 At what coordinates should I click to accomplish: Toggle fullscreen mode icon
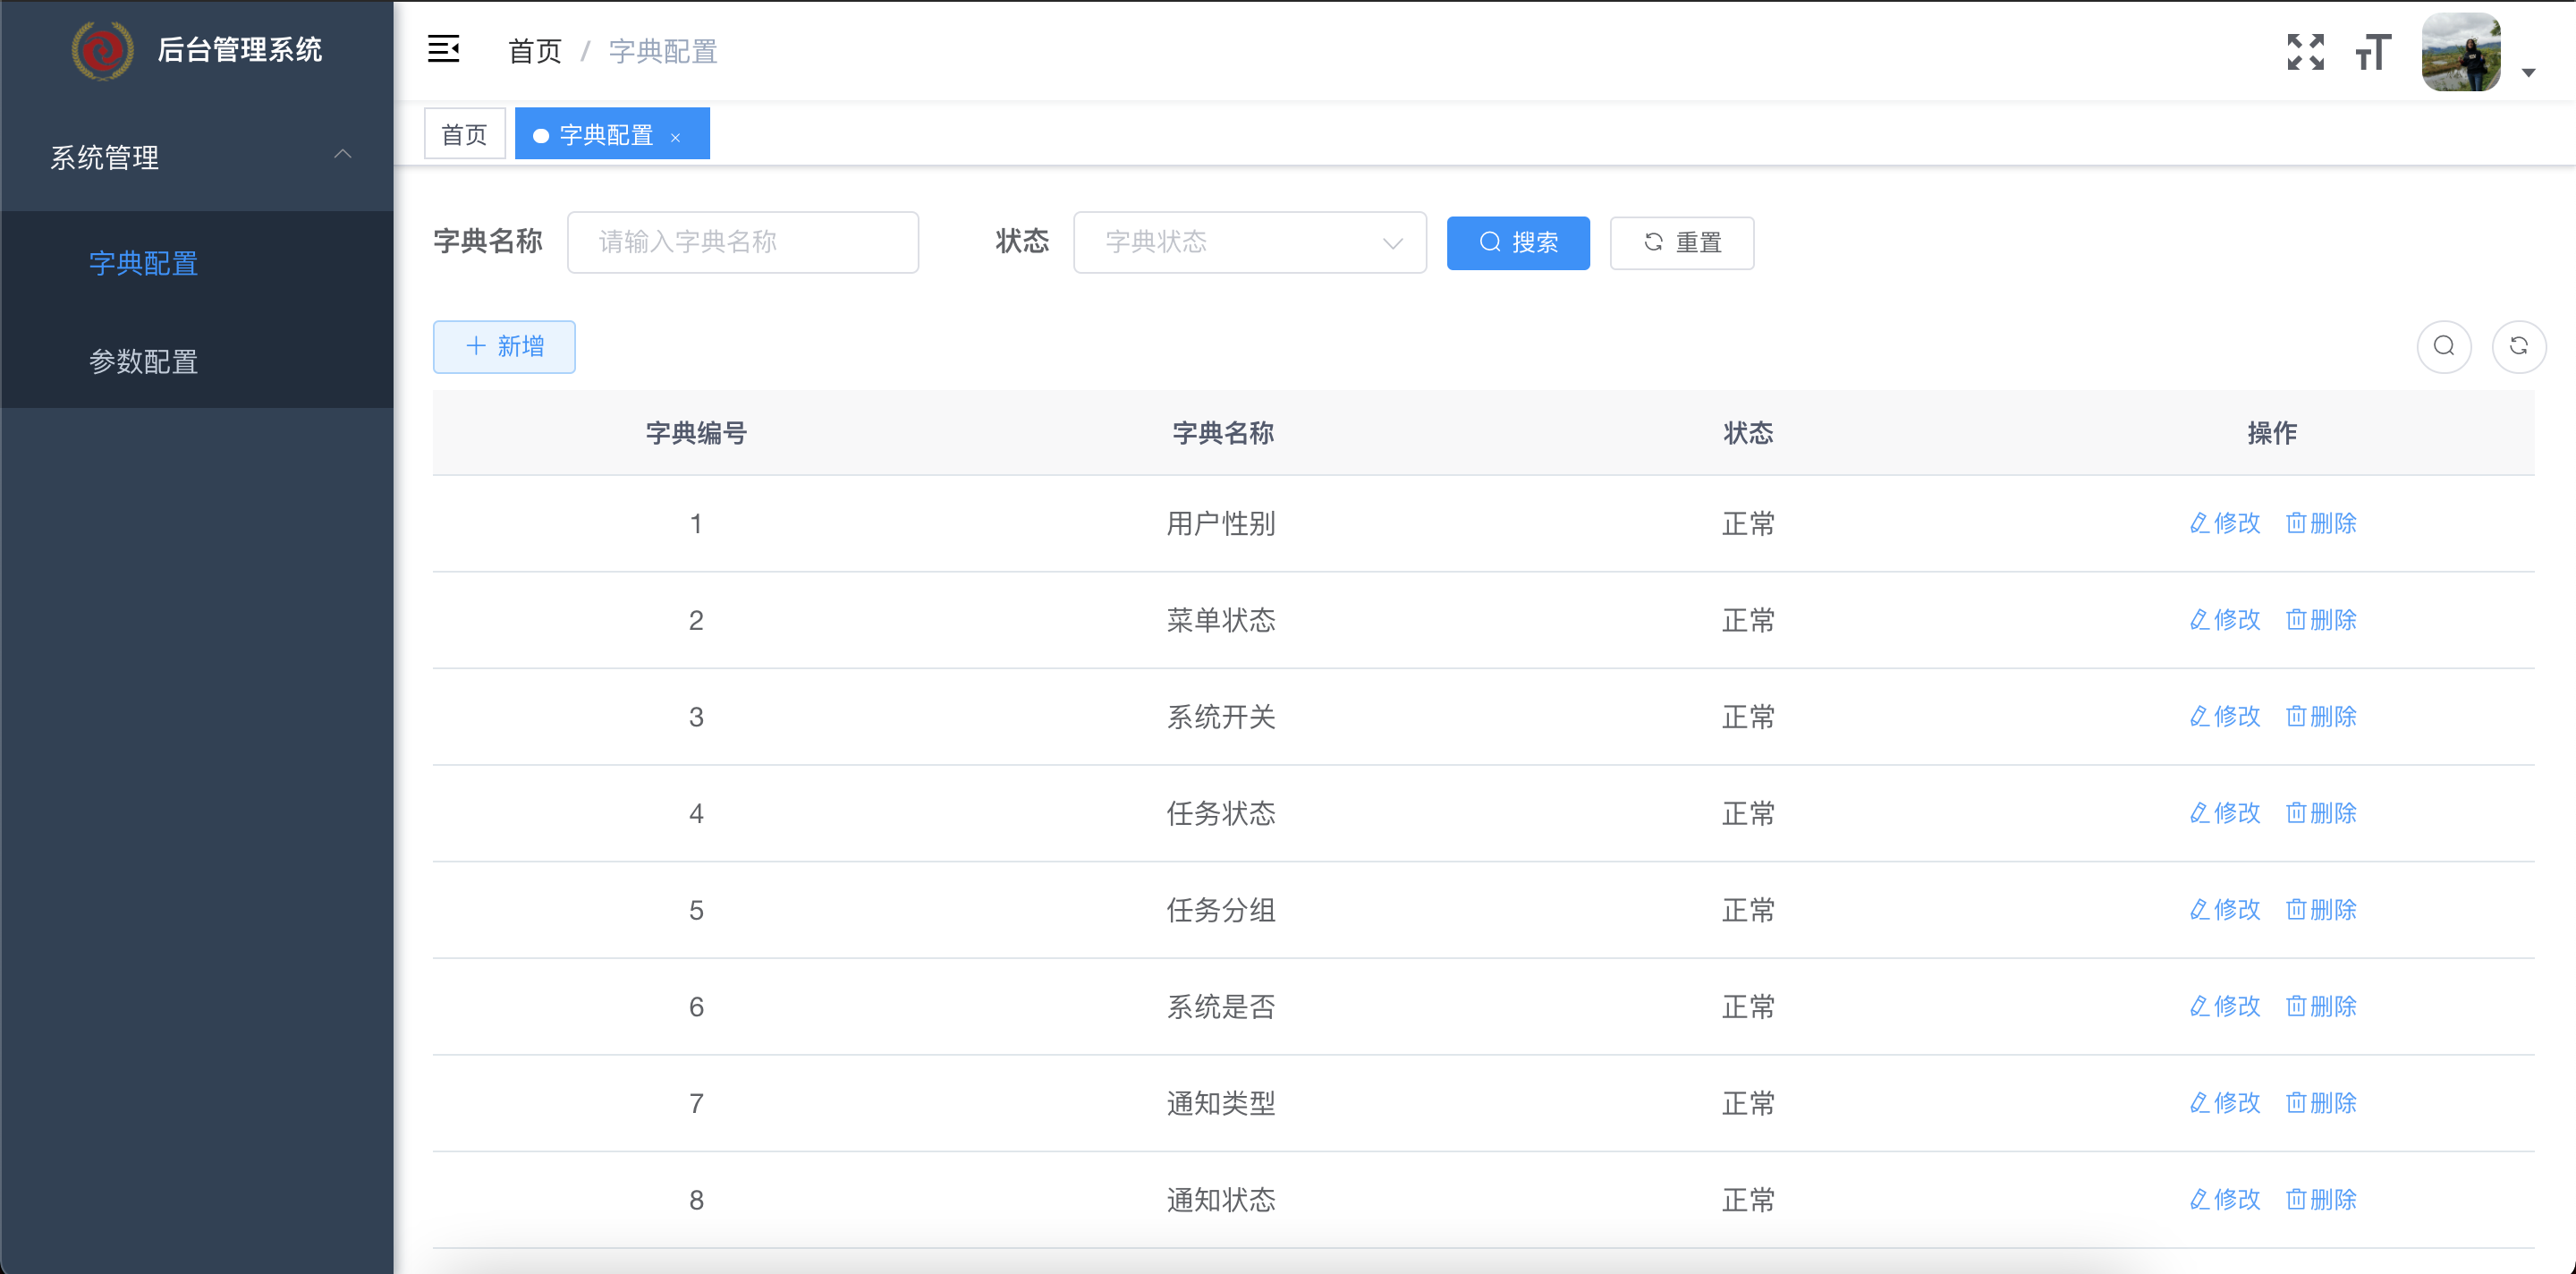pyautogui.click(x=2305, y=52)
